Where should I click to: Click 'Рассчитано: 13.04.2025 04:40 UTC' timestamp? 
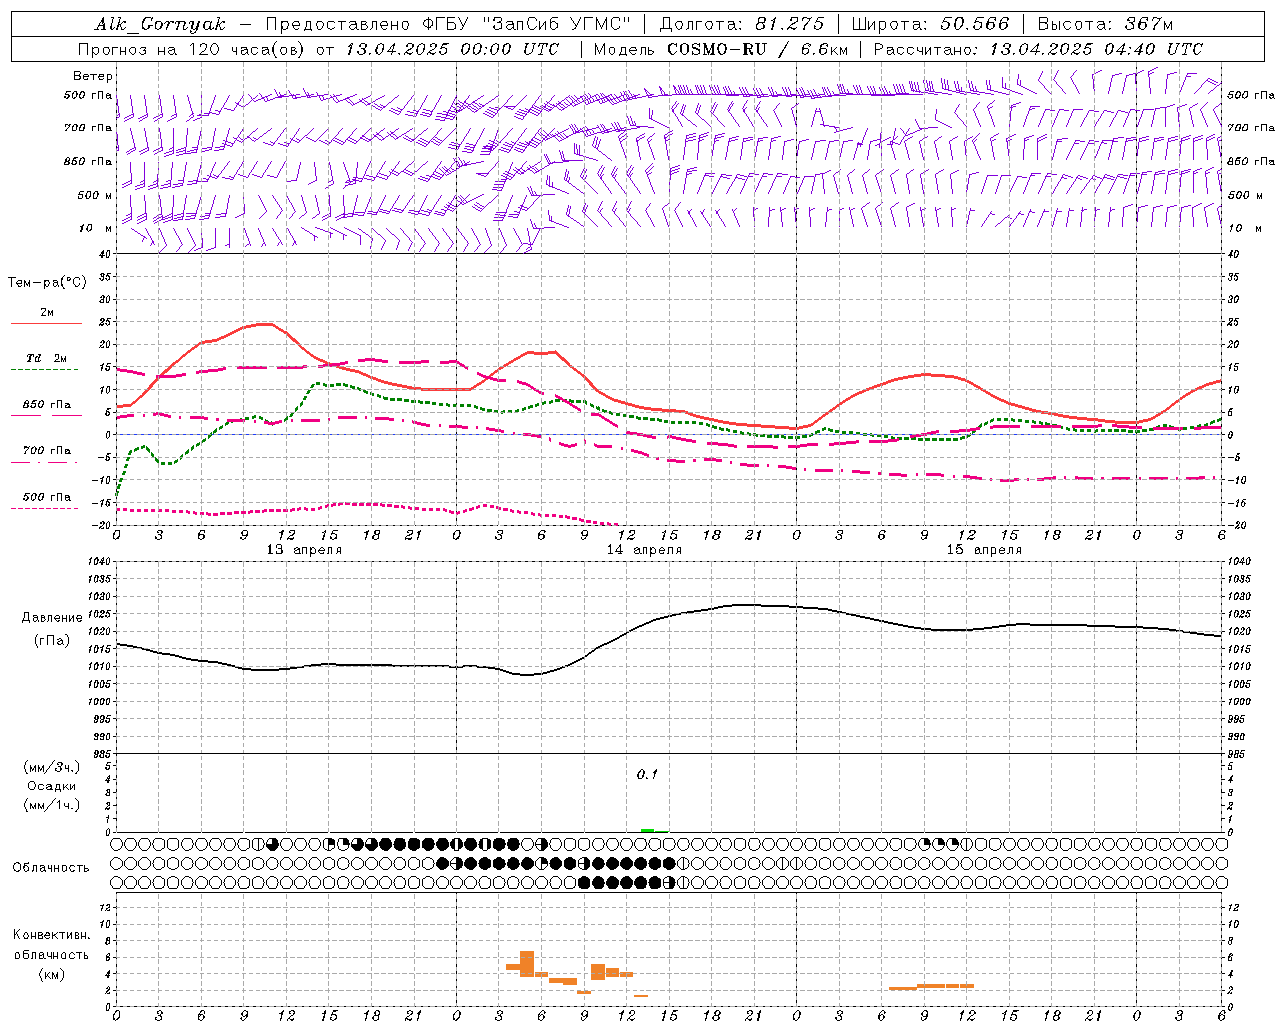pyautogui.click(x=1038, y=49)
